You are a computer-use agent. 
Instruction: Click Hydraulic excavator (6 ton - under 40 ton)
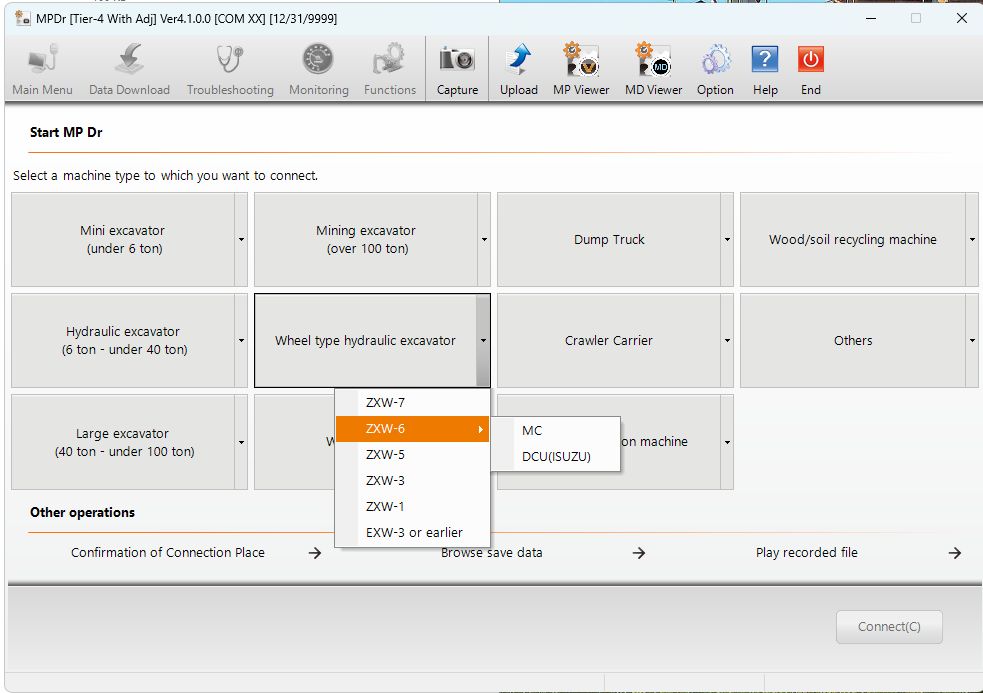[x=124, y=341]
